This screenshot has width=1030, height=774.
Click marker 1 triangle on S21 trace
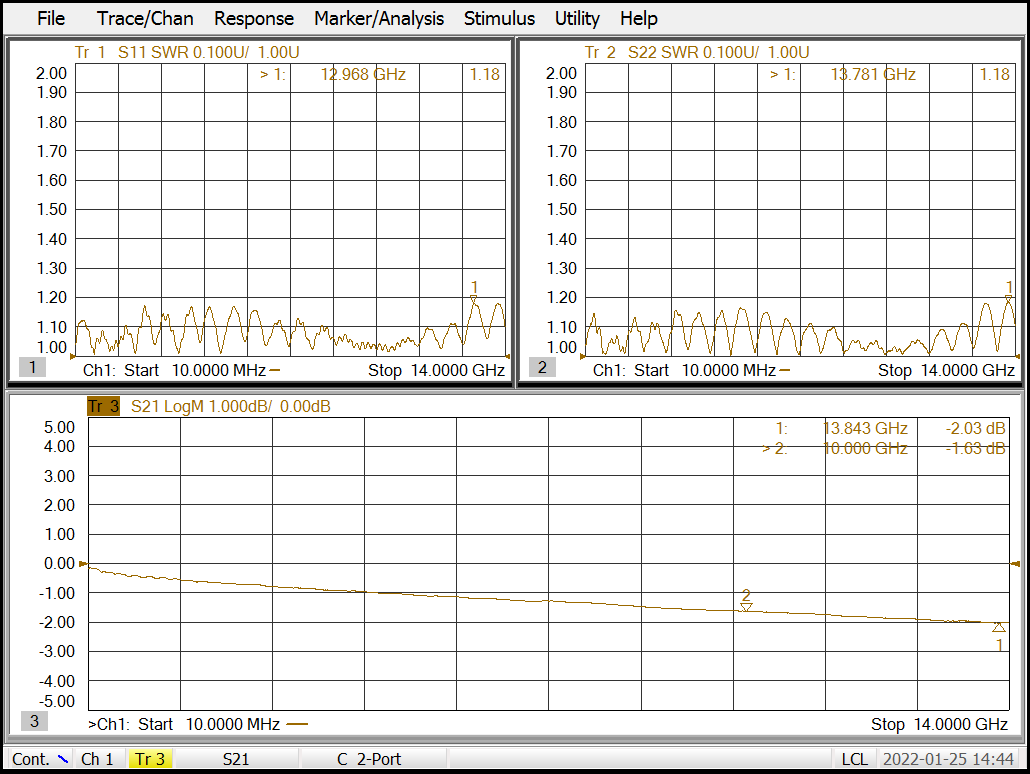tap(998, 627)
